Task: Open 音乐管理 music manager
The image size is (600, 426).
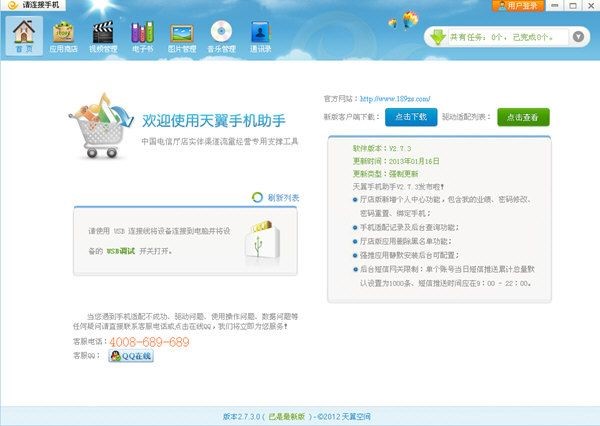Action: [221, 36]
